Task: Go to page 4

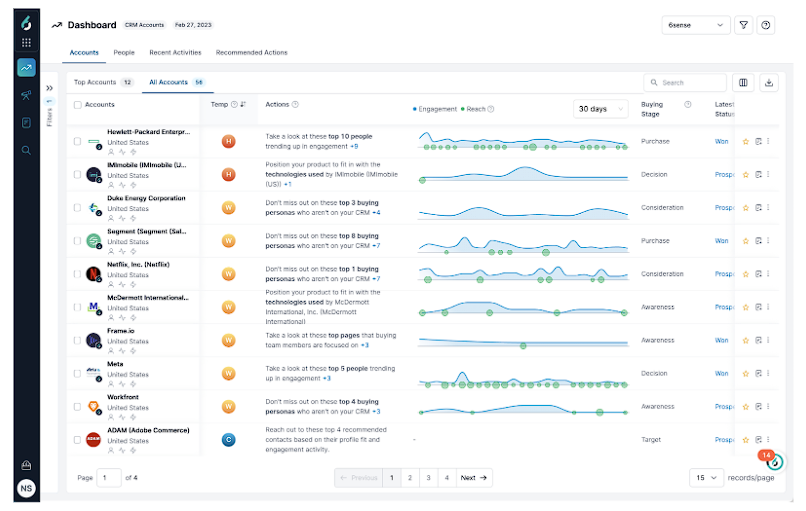Action: (x=447, y=478)
